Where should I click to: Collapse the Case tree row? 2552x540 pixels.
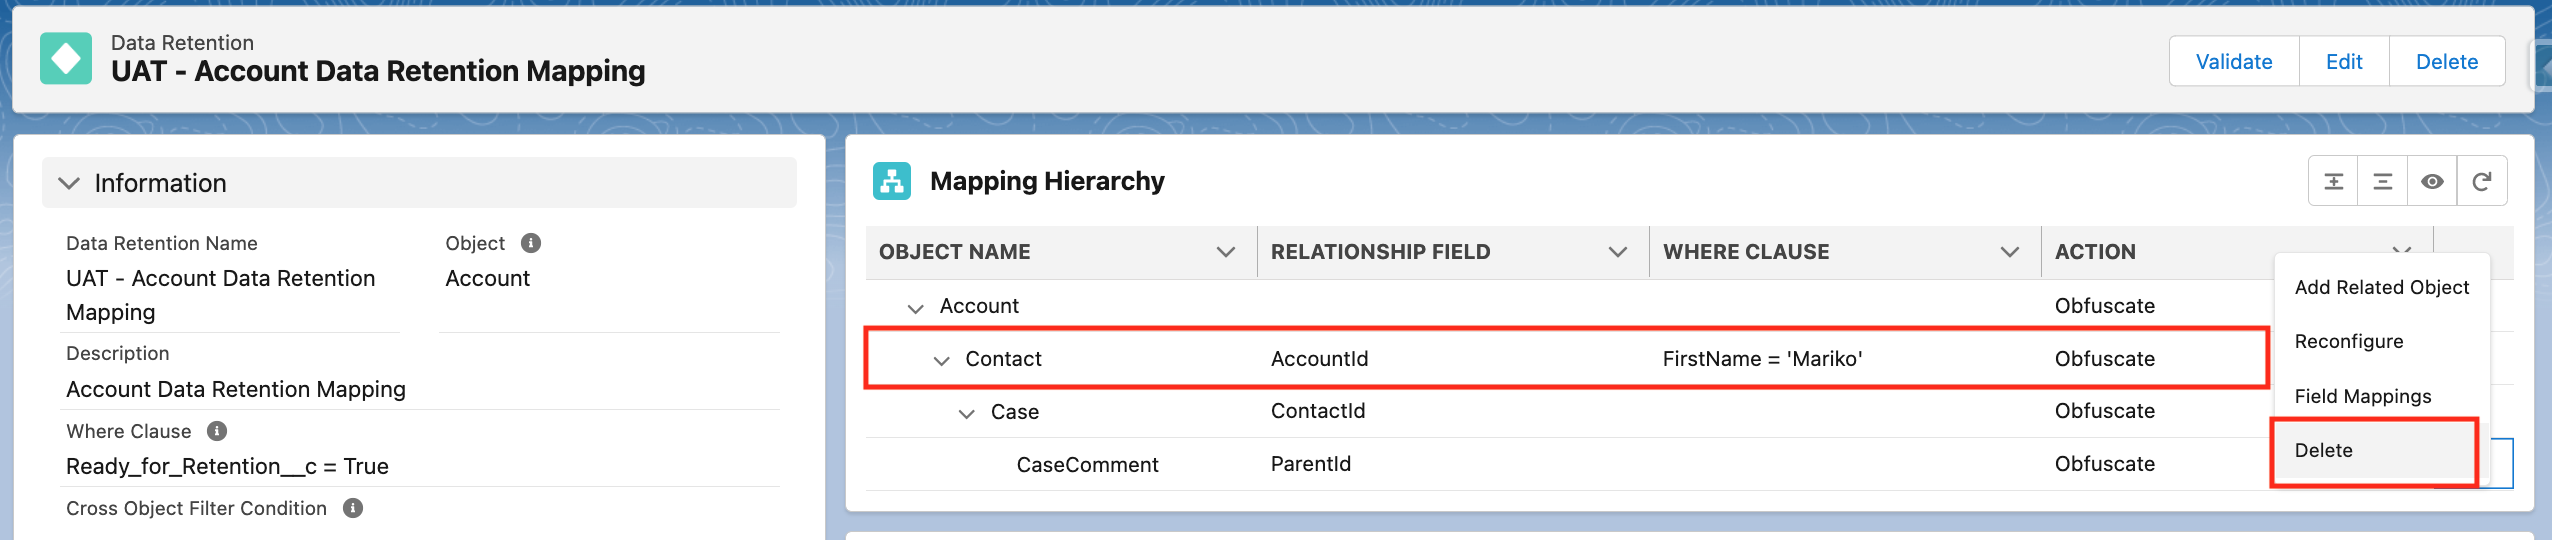pyautogui.click(x=966, y=414)
